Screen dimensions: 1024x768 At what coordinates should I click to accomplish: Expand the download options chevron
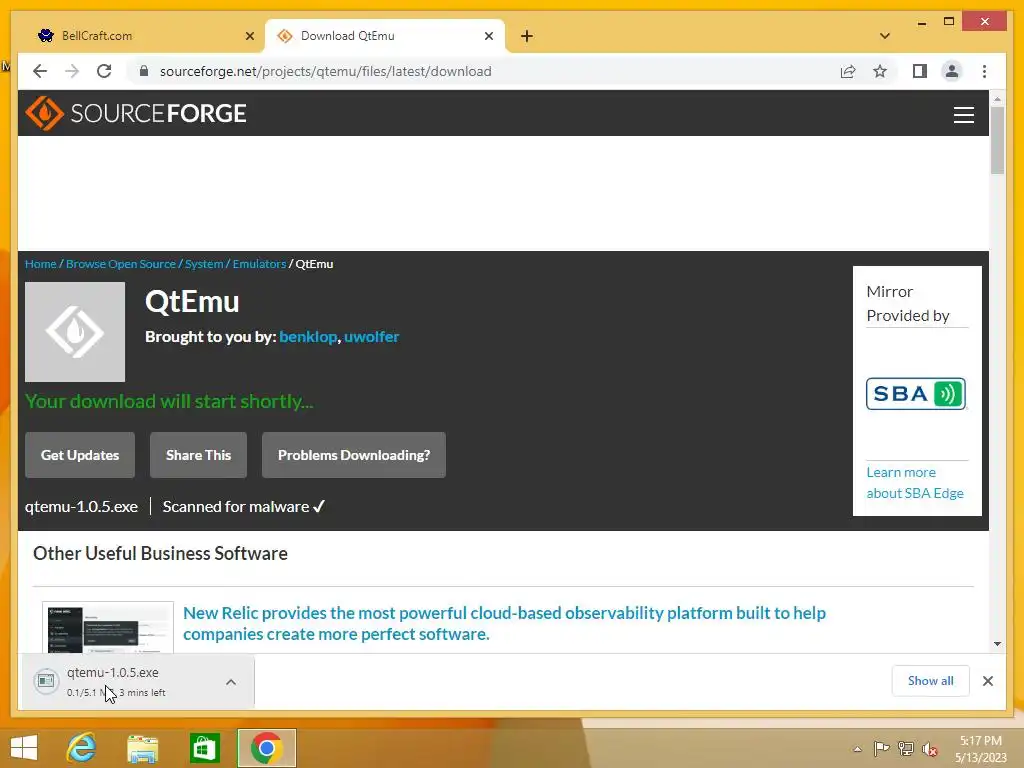231,682
